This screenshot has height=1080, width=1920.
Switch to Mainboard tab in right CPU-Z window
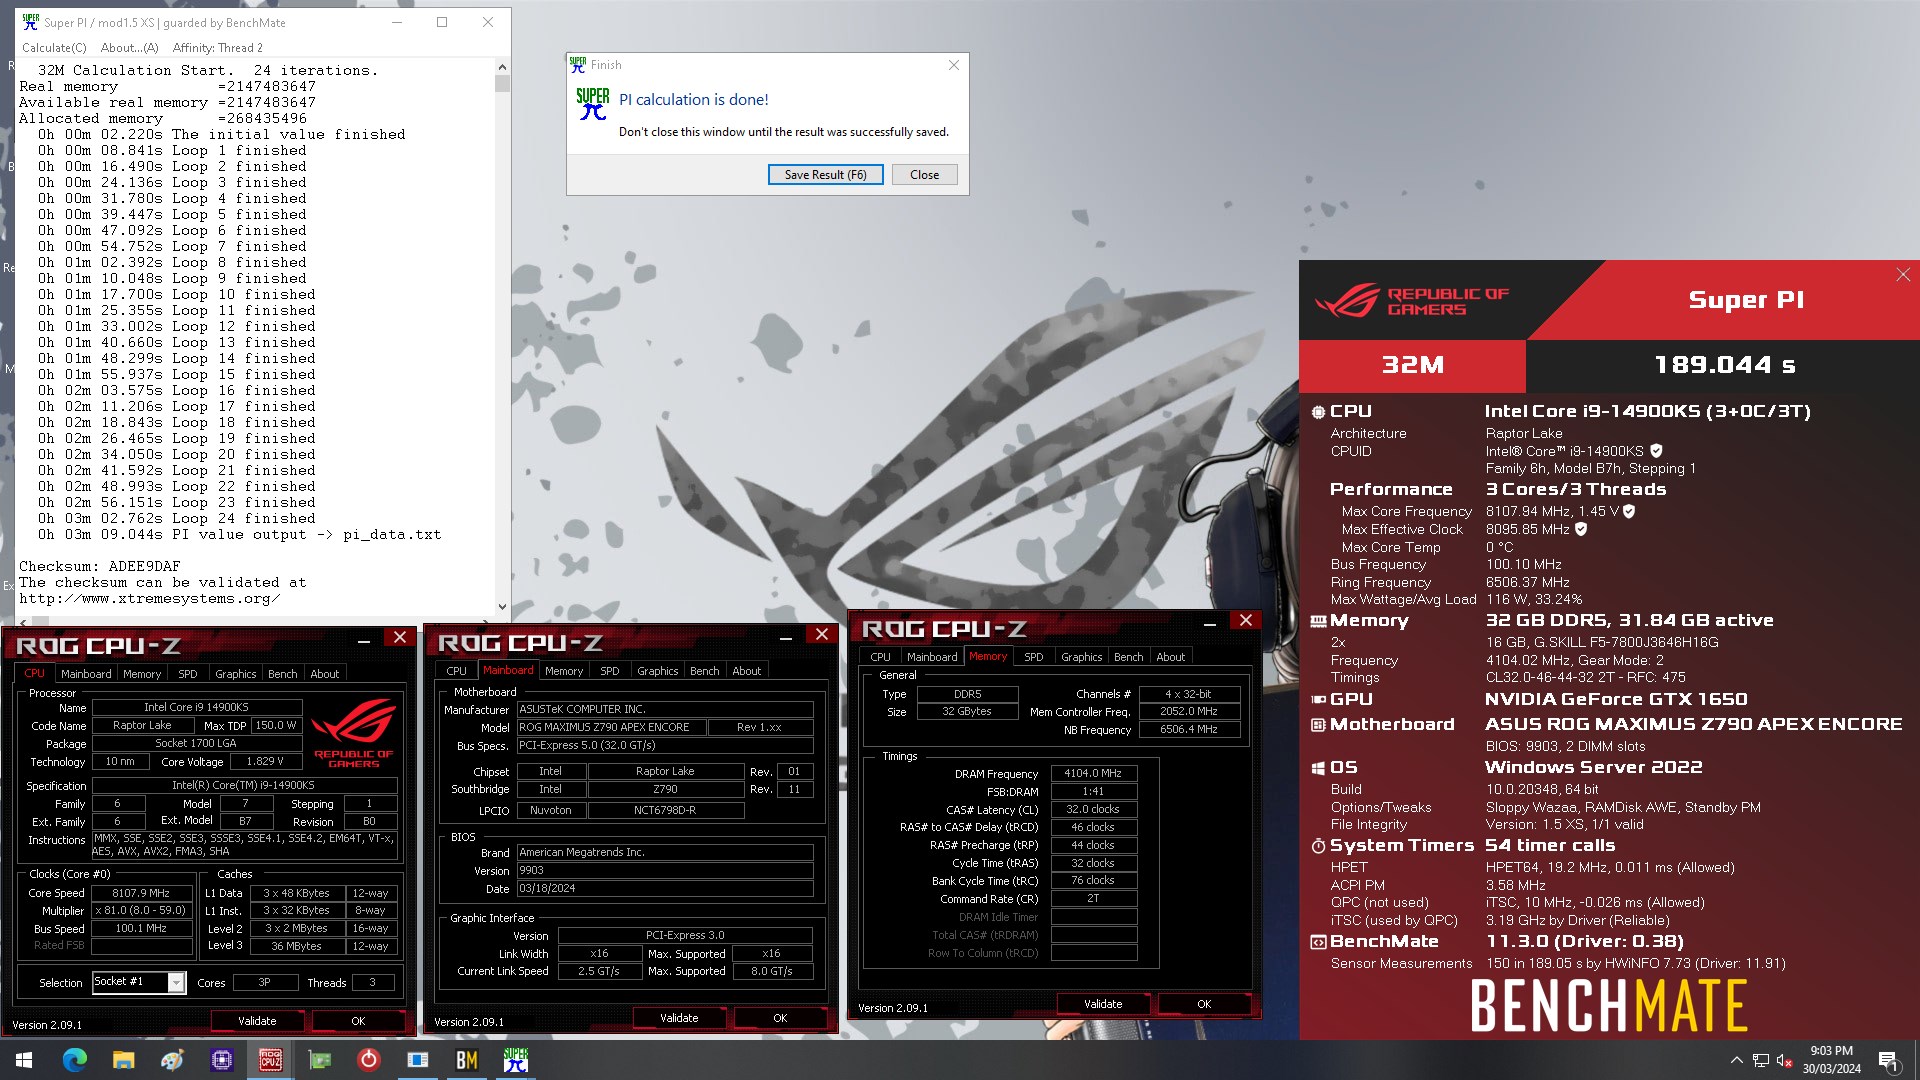tap(932, 657)
